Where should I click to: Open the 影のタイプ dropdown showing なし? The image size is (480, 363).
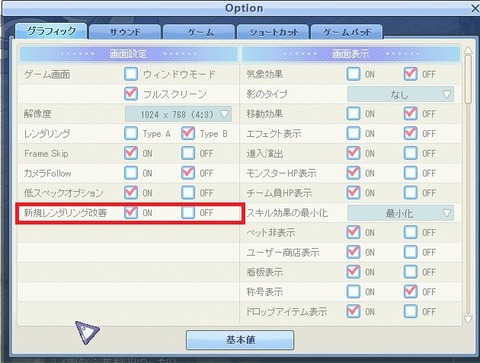click(x=401, y=94)
